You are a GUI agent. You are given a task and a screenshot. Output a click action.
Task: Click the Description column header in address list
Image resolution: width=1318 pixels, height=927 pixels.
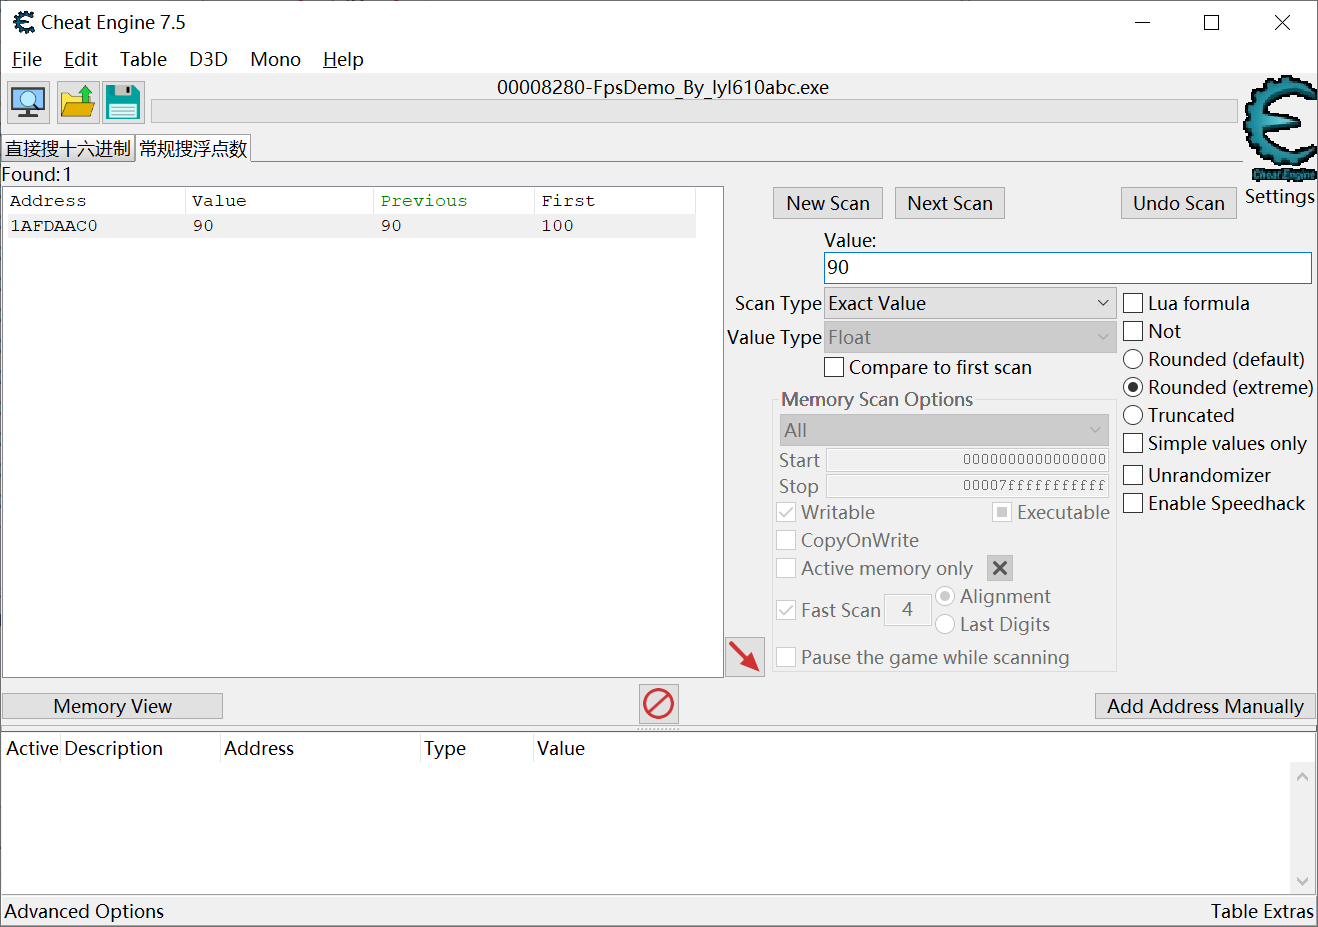tap(140, 748)
